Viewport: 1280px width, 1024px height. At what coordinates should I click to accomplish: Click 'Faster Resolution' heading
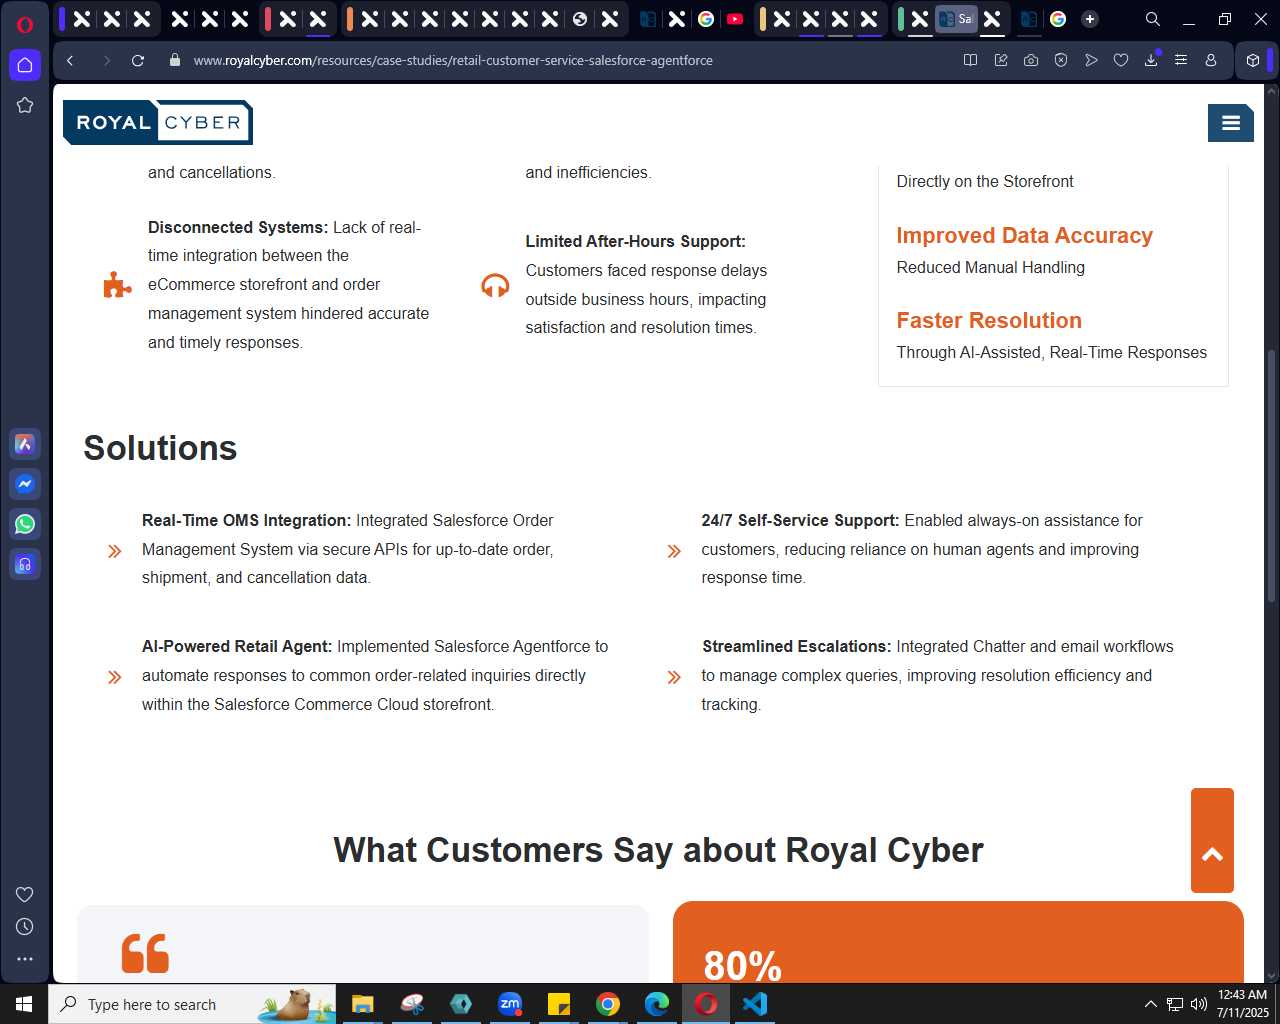(x=989, y=321)
